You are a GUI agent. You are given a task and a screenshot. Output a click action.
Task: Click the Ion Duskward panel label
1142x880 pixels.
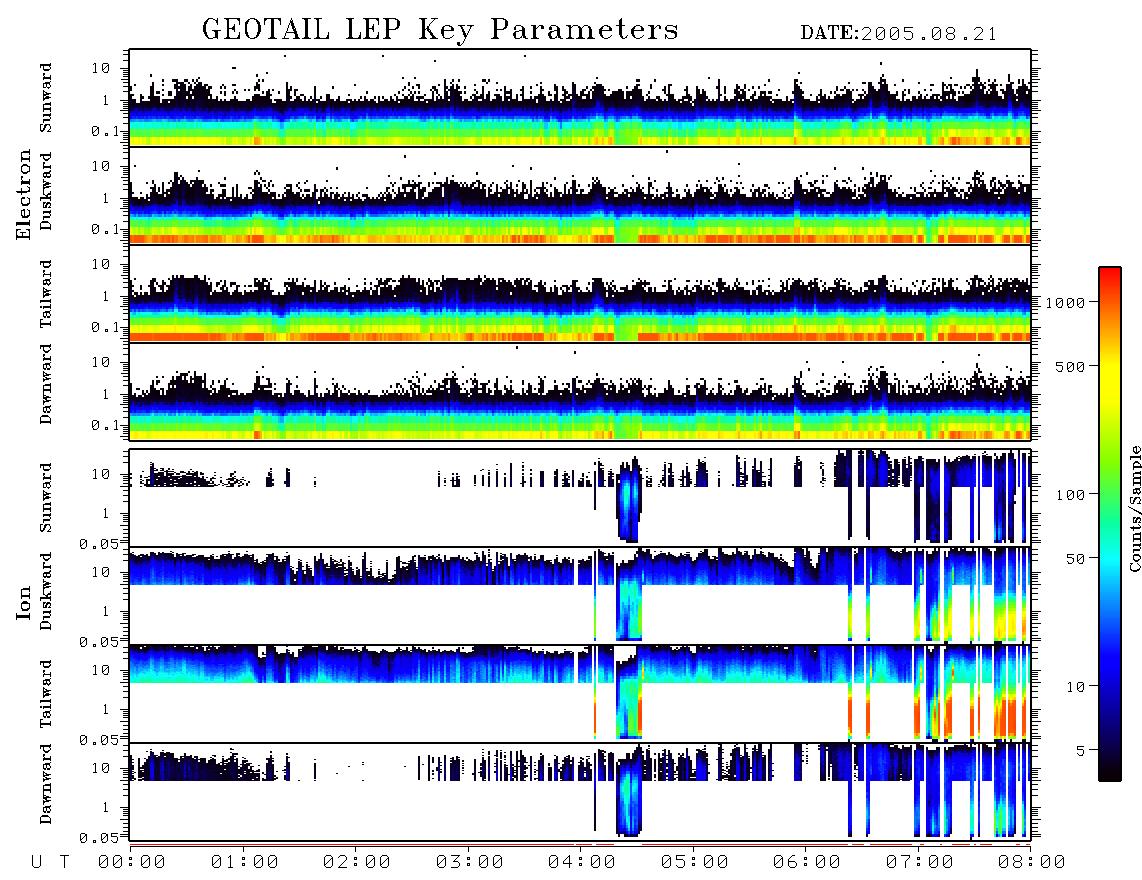[x=46, y=591]
